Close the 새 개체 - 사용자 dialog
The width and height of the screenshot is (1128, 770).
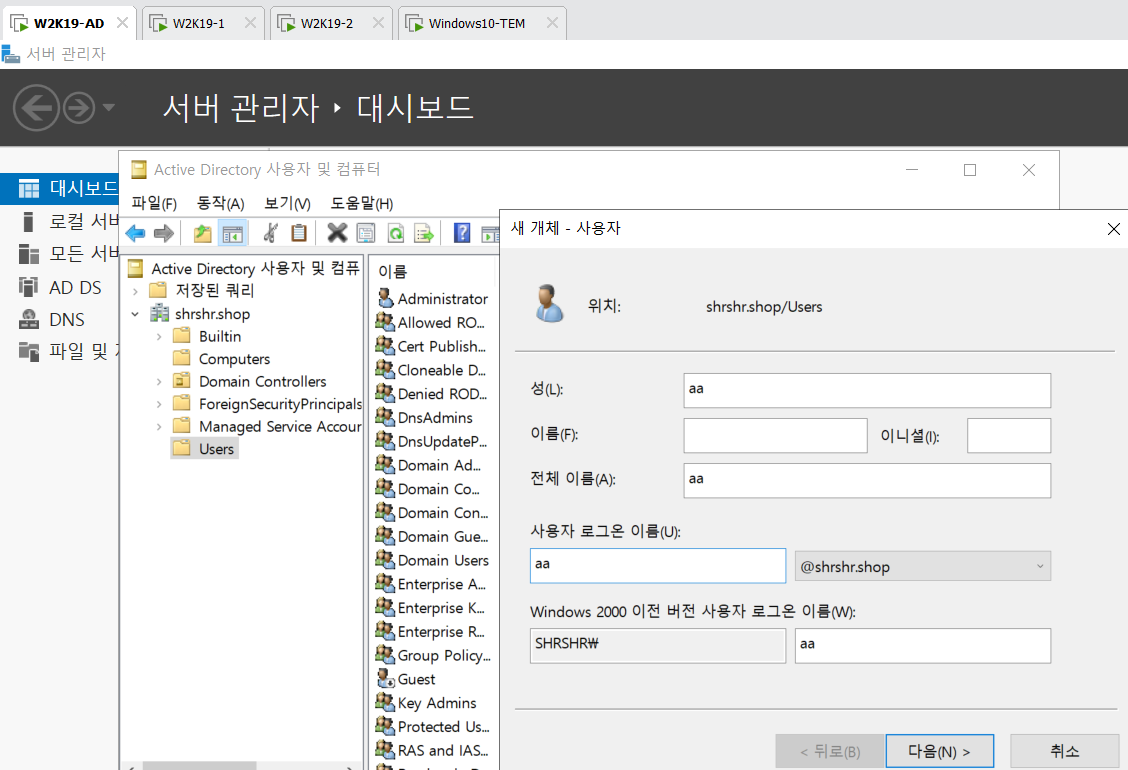[1114, 229]
